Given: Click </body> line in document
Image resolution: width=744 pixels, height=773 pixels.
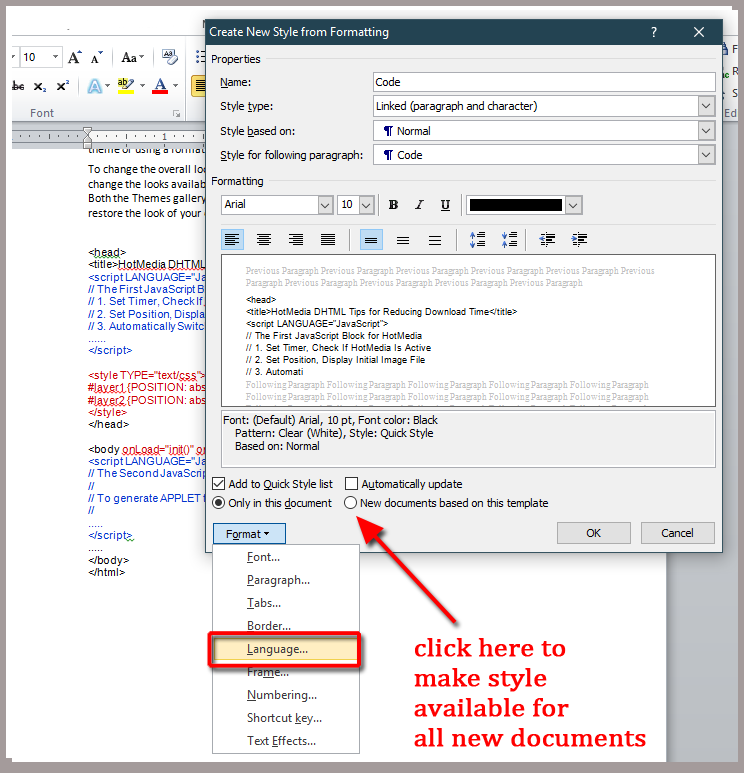Looking at the screenshot, I should [108, 560].
